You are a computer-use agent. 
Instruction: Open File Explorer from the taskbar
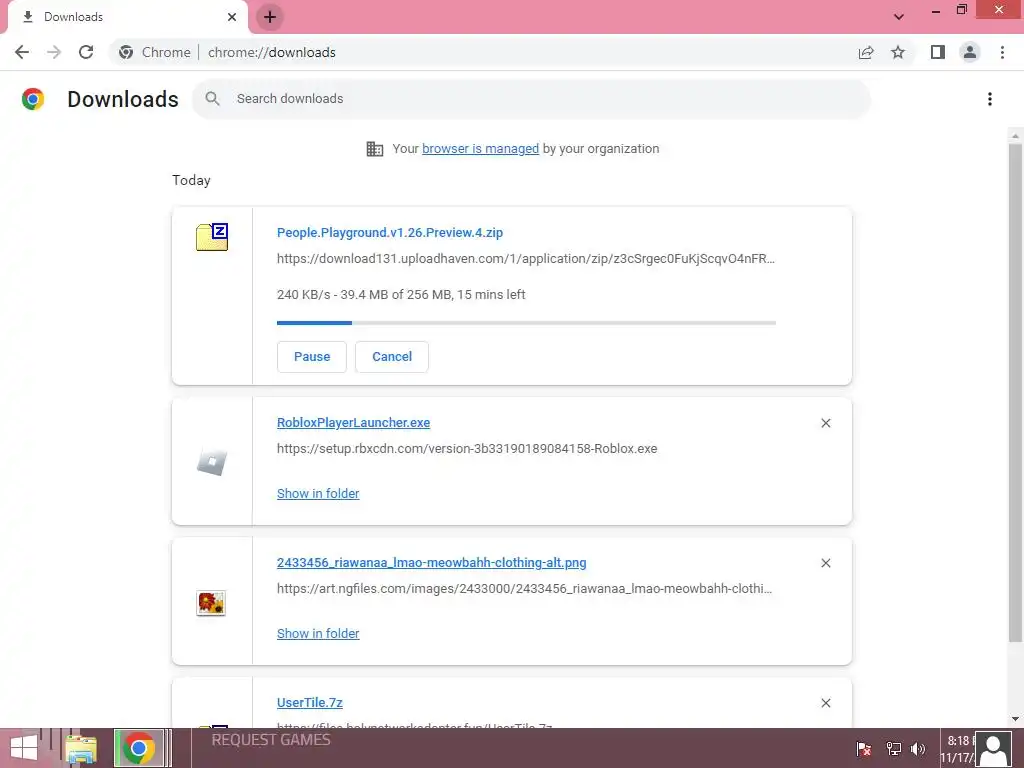tap(81, 748)
